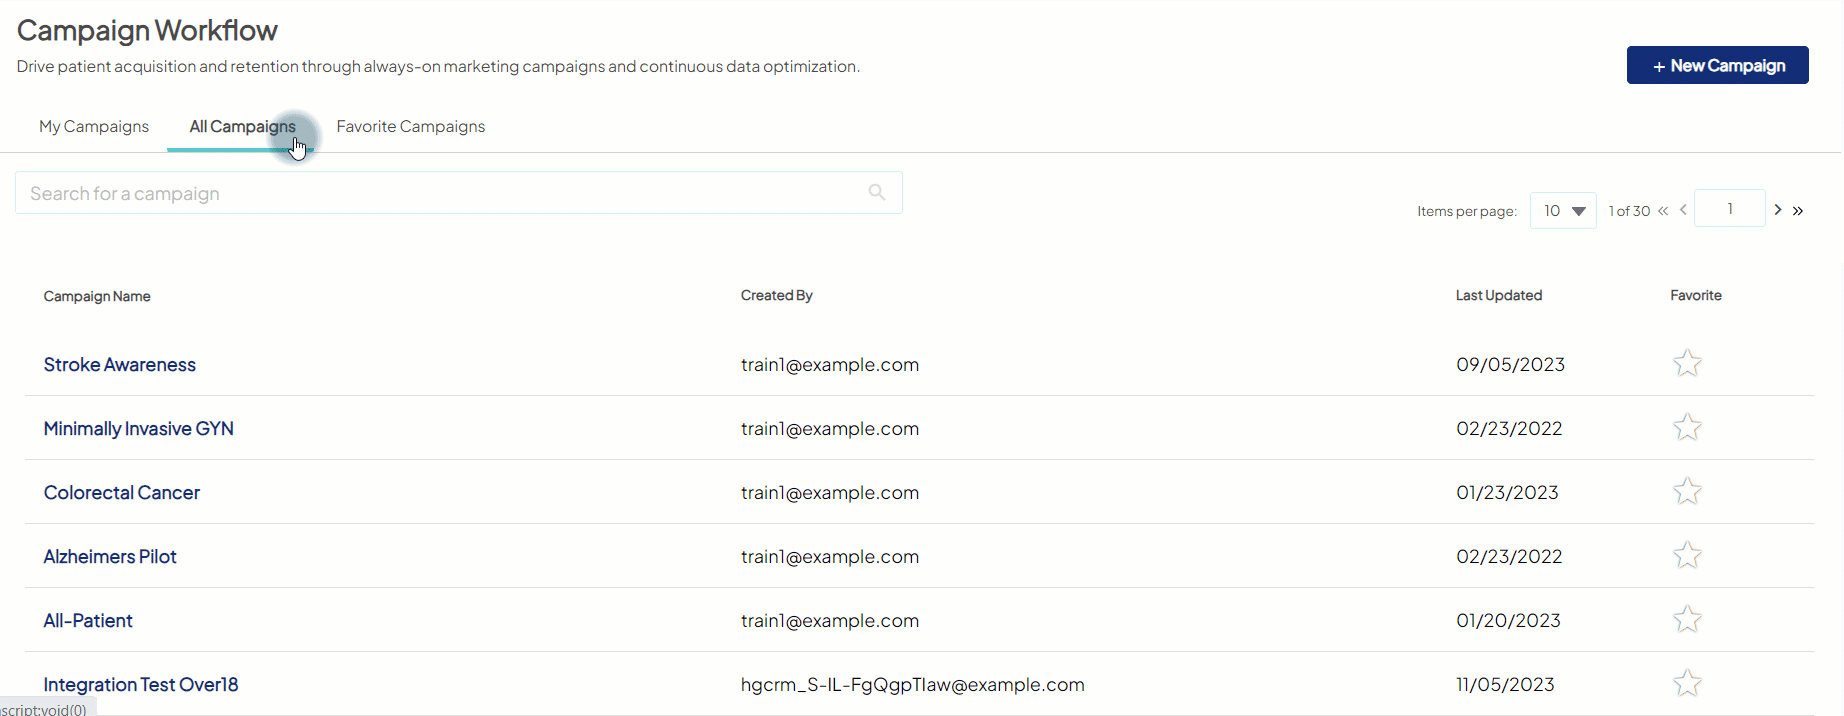Star the Integration Test Over18 campaign

[1687, 683]
